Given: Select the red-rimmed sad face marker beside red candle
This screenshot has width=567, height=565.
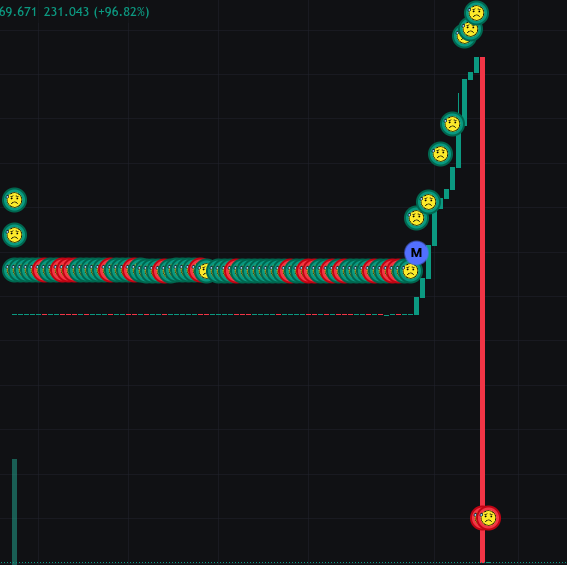Looking at the screenshot, I should pyautogui.click(x=489, y=518).
